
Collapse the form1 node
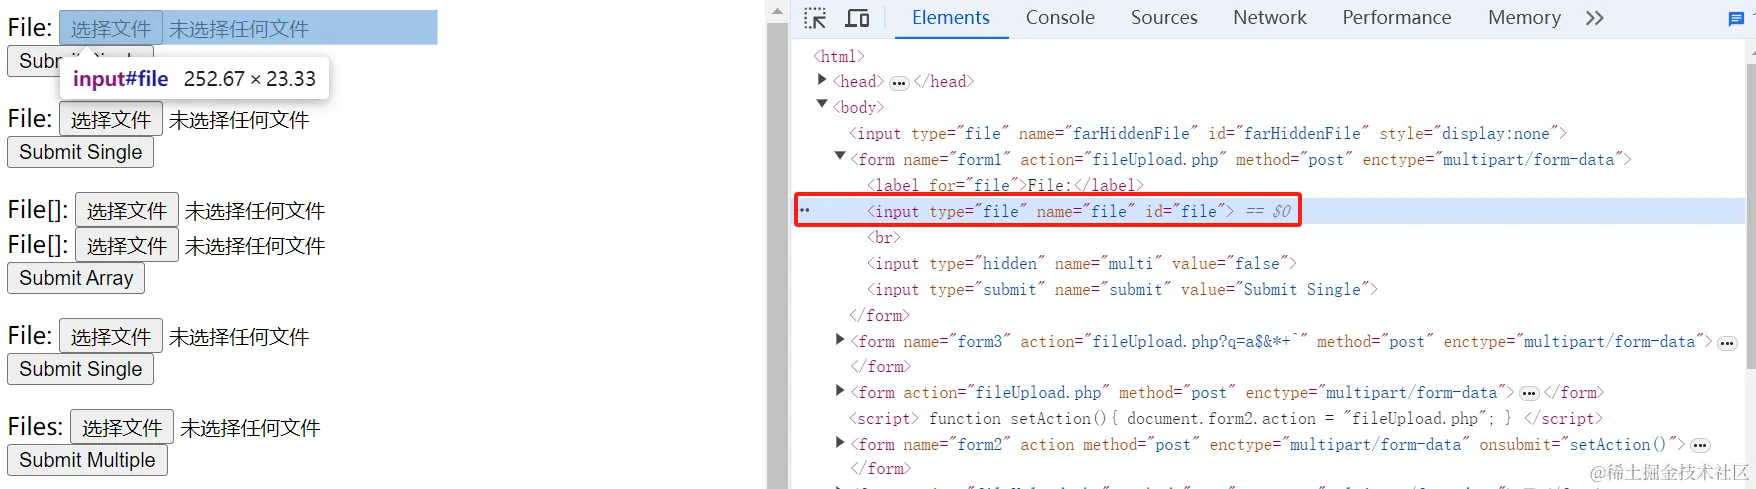click(x=840, y=157)
